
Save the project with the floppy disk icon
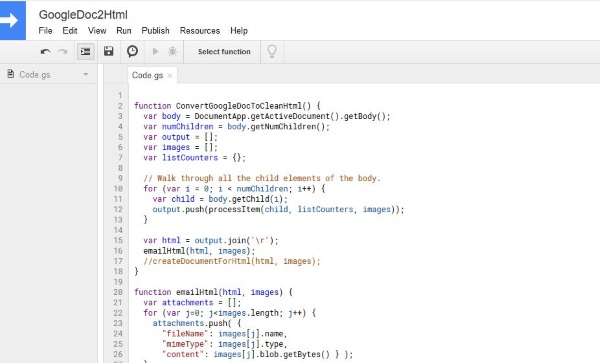pos(109,51)
